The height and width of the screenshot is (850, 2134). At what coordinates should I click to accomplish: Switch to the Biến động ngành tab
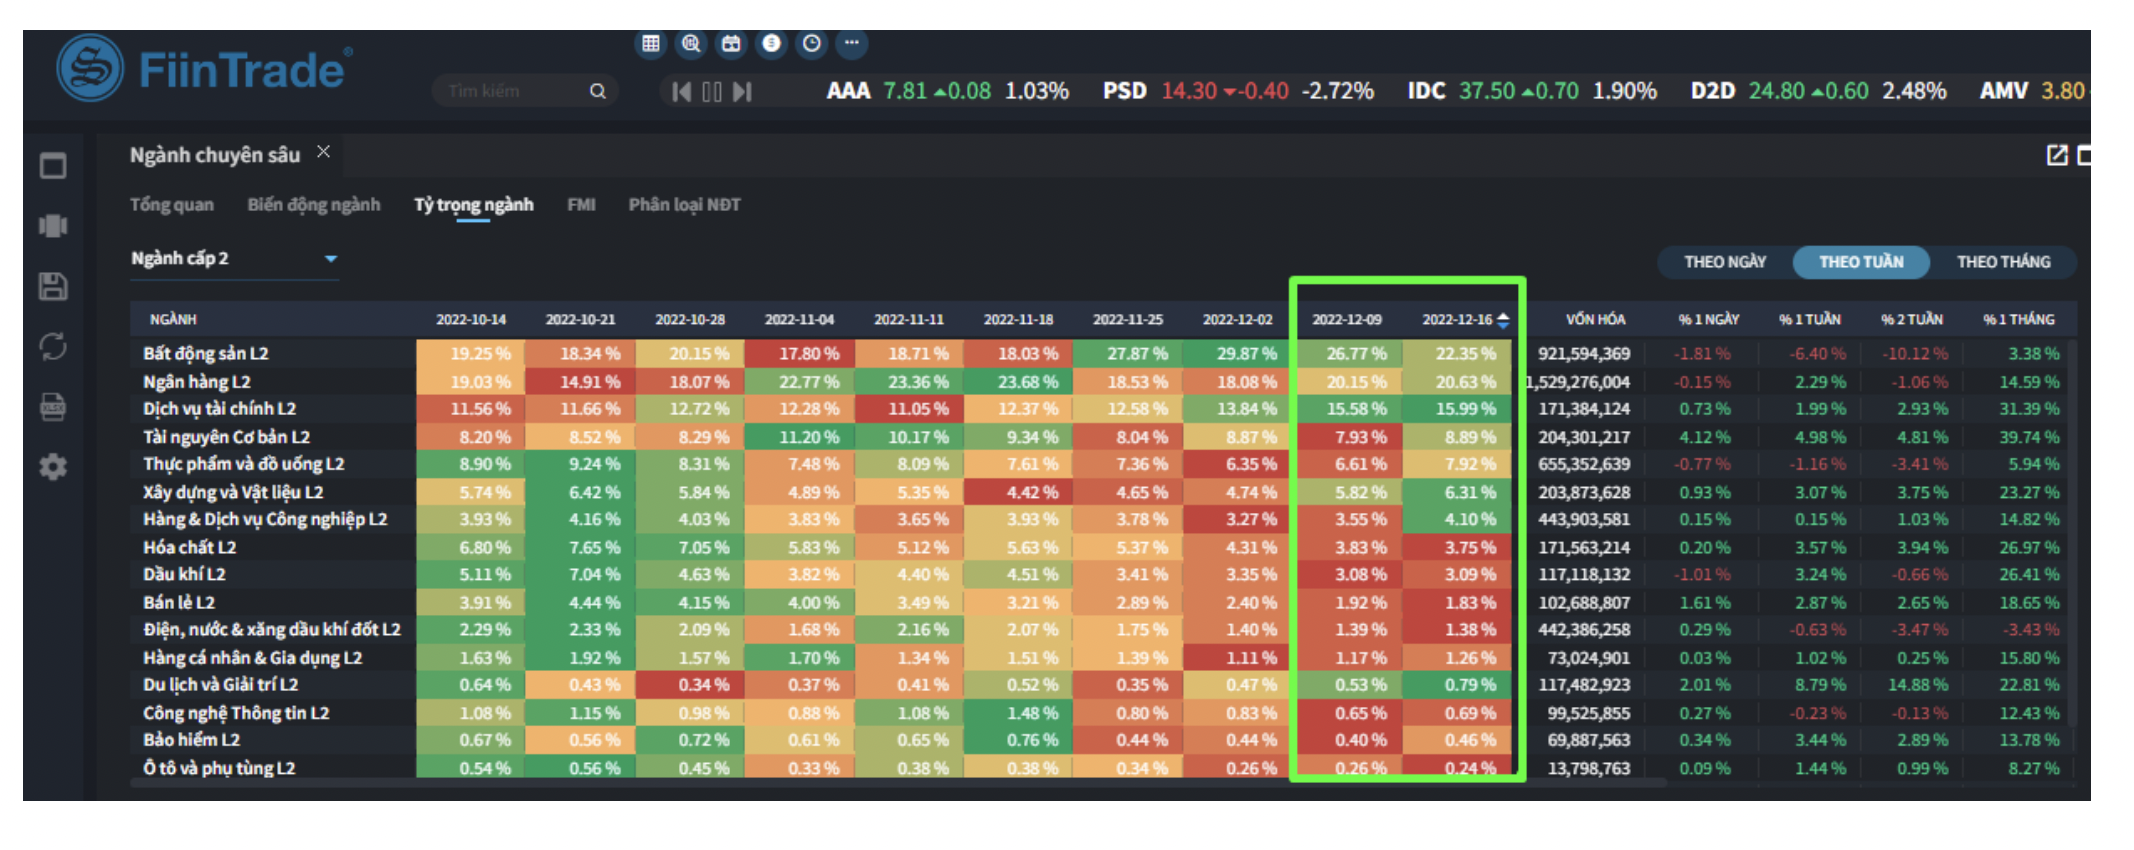(314, 205)
